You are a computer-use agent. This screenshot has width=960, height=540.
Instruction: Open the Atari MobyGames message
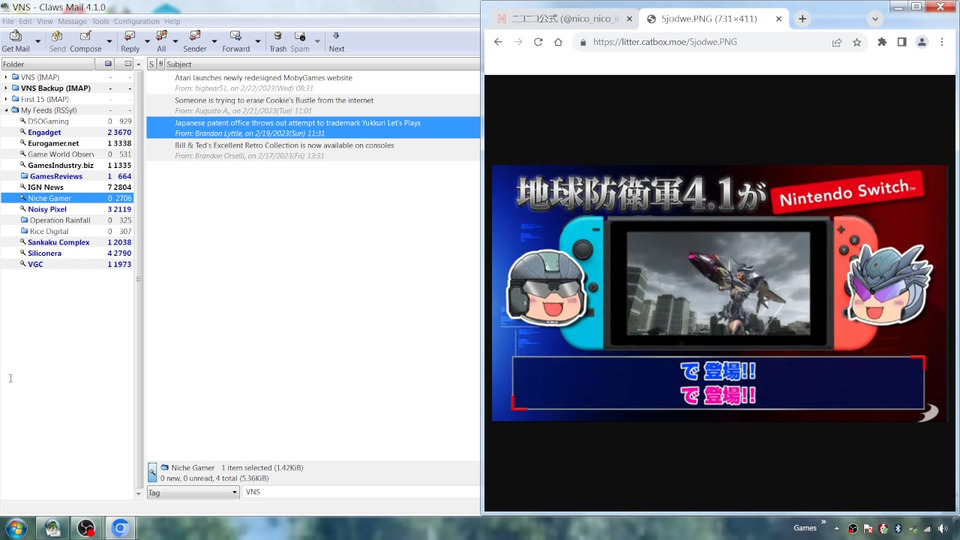click(313, 83)
